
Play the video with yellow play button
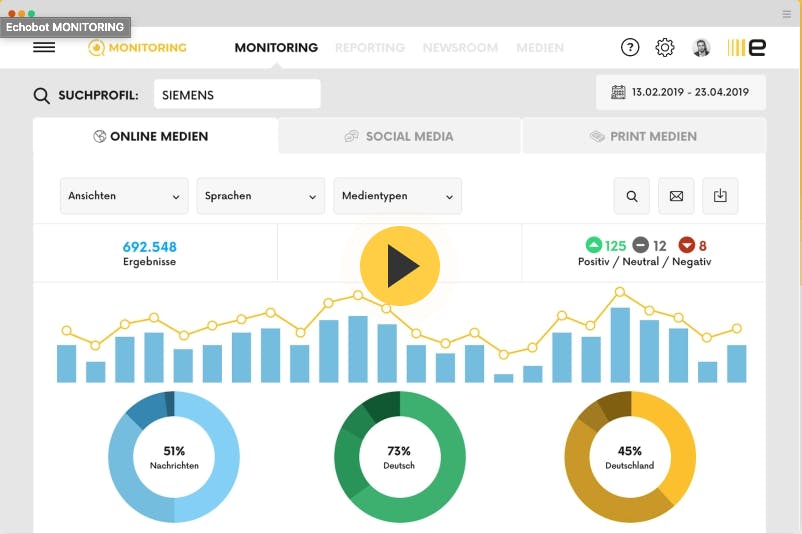(x=400, y=266)
